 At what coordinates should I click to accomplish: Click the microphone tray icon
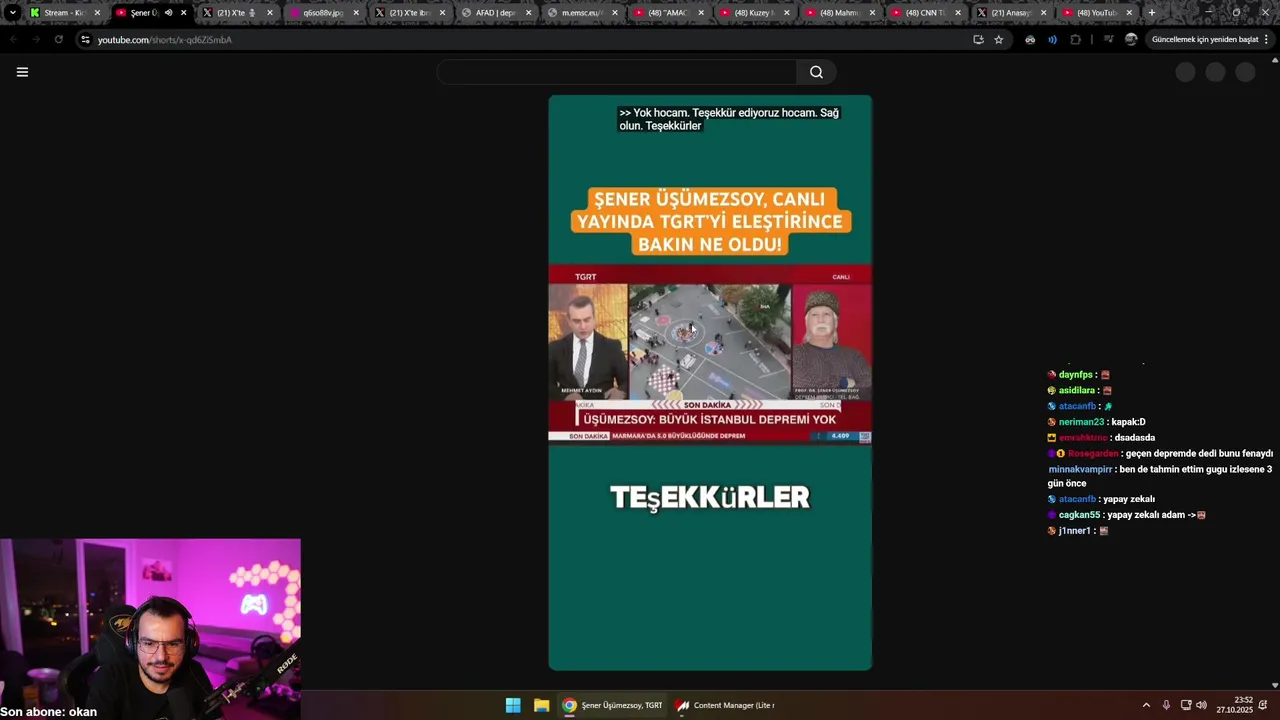[1166, 705]
